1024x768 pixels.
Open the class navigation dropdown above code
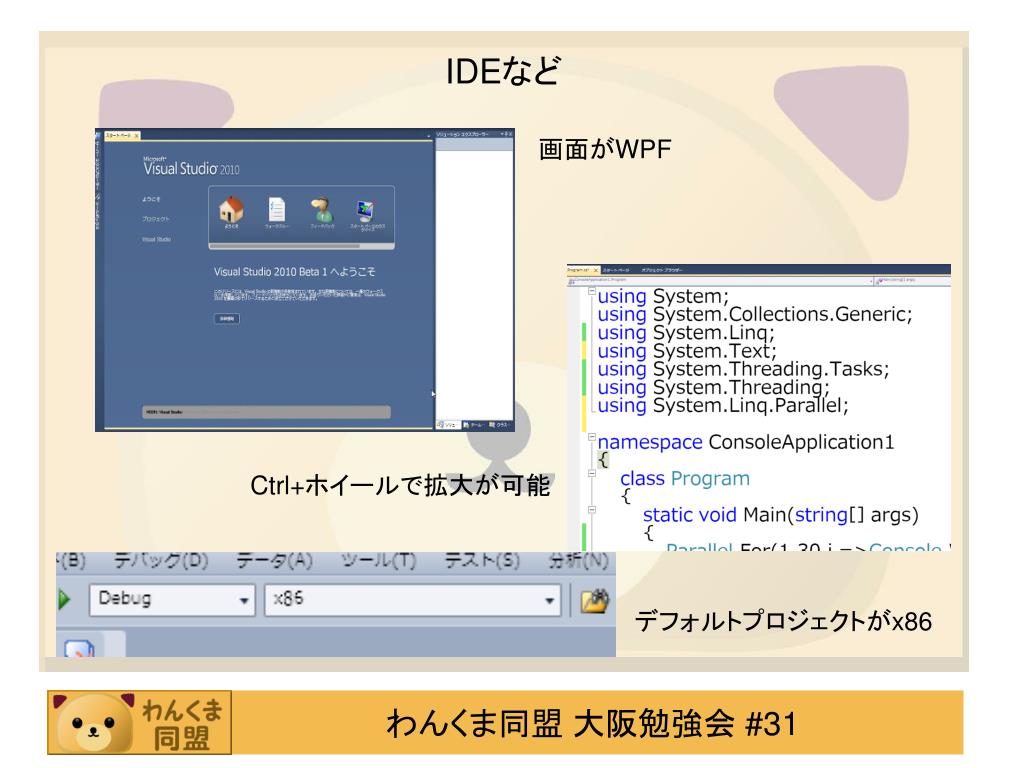721,280
